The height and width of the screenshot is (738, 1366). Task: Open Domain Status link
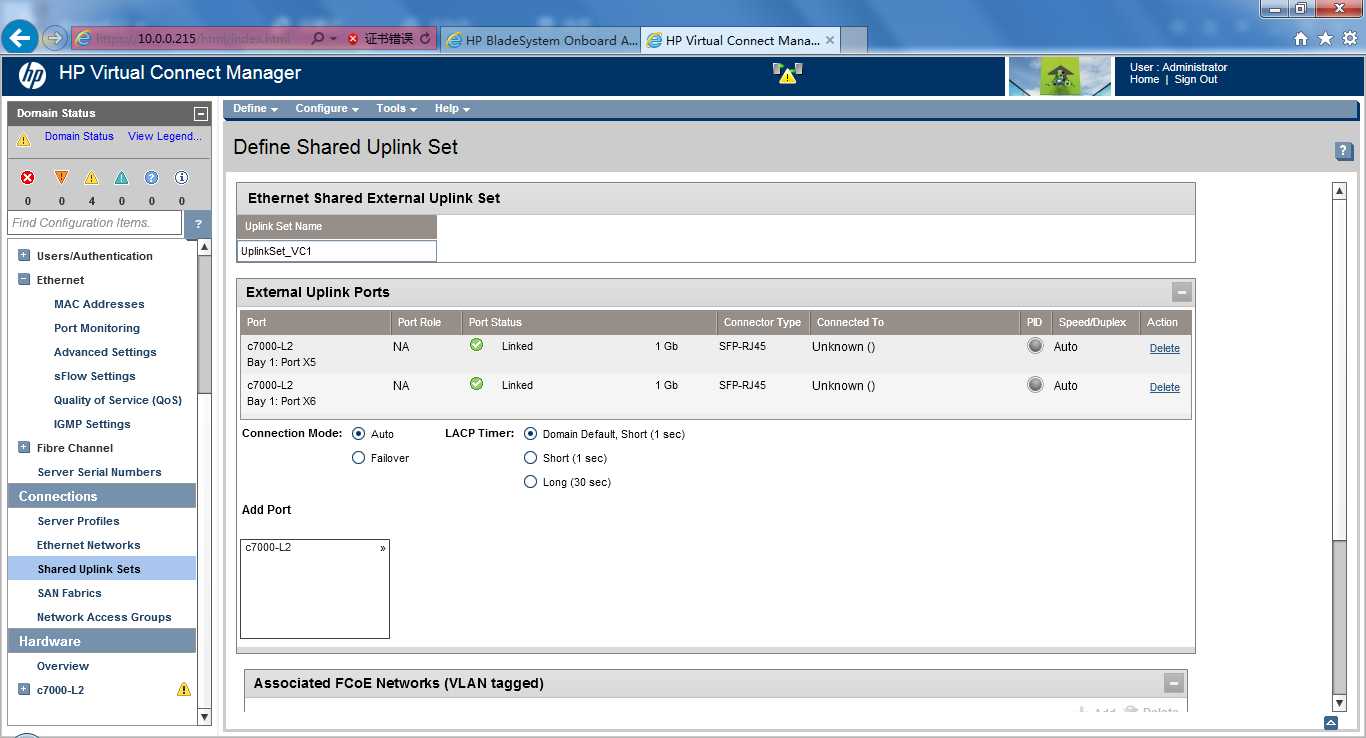click(79, 137)
